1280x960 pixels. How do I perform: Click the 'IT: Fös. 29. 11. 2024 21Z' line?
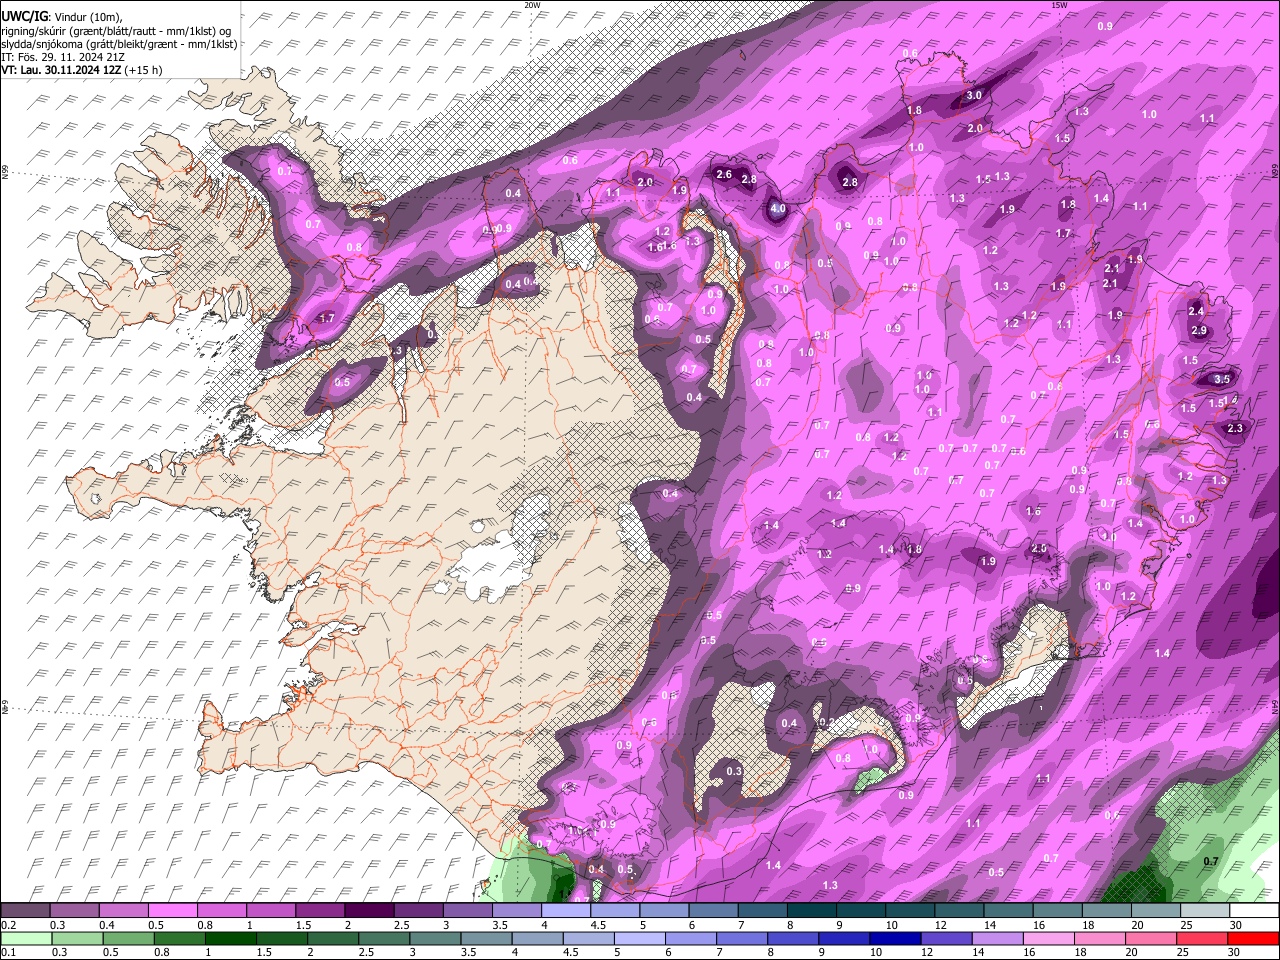pos(63,57)
